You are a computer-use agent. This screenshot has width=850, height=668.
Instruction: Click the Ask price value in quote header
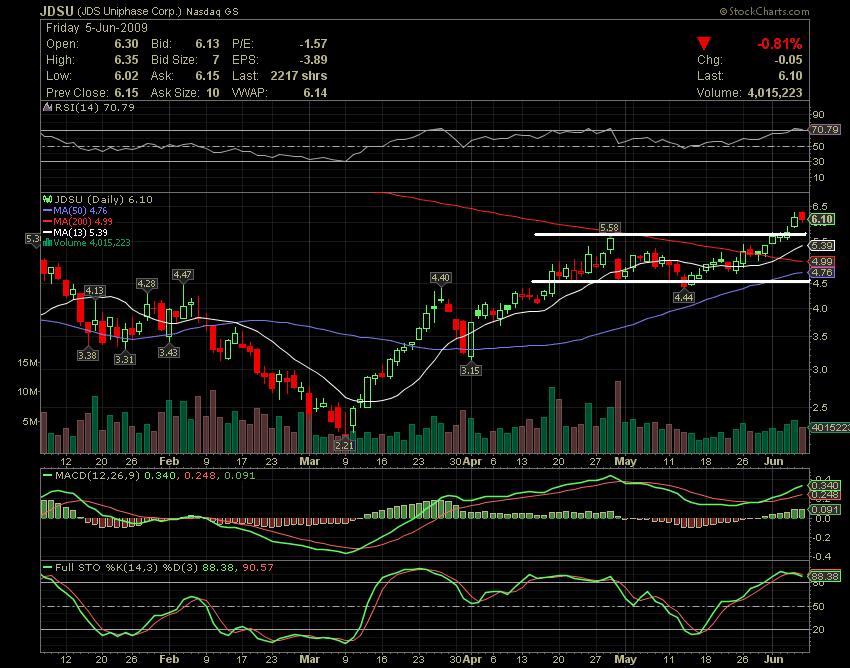tap(208, 76)
